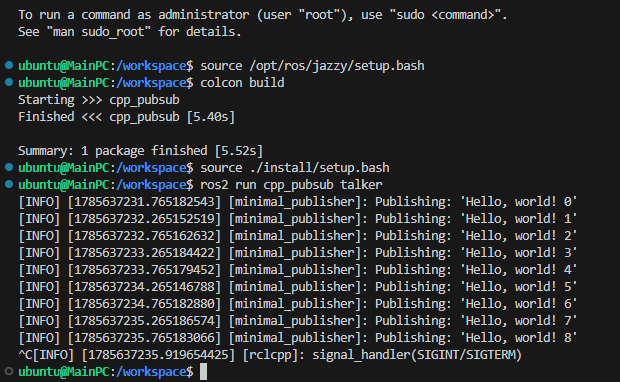Click the log line 'Hello, world! 3'
Viewport: 620px width, 382px height.
(297, 253)
